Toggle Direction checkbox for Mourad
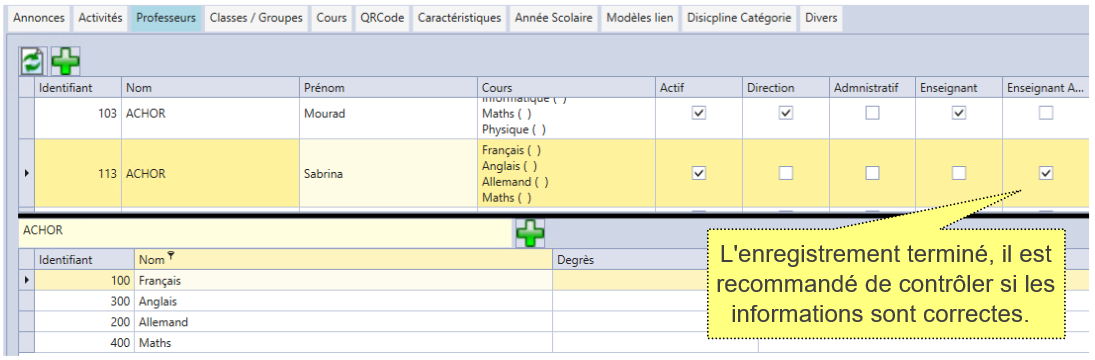The image size is (1095, 360). pos(786,113)
